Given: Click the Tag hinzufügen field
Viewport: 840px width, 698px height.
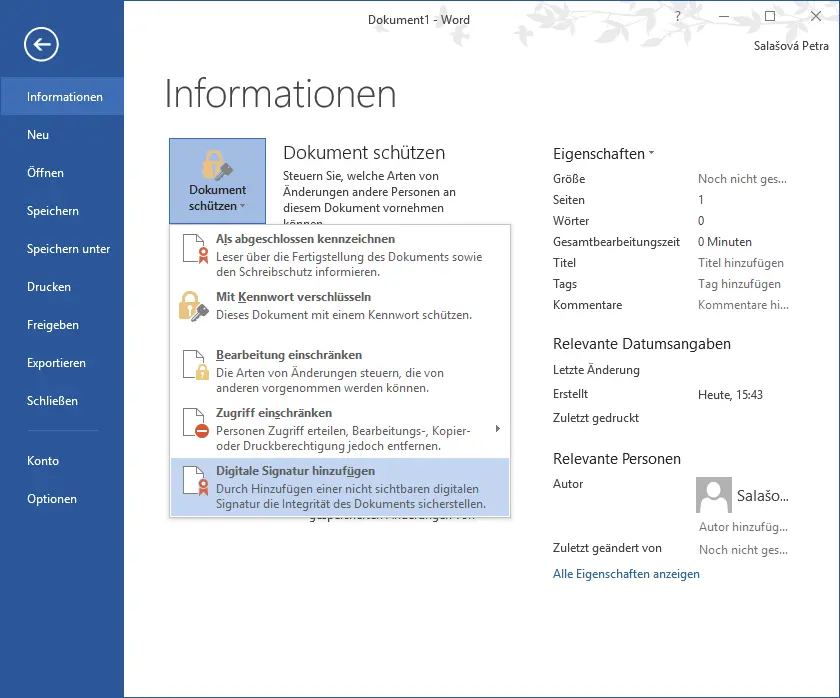Looking at the screenshot, I should (739, 284).
